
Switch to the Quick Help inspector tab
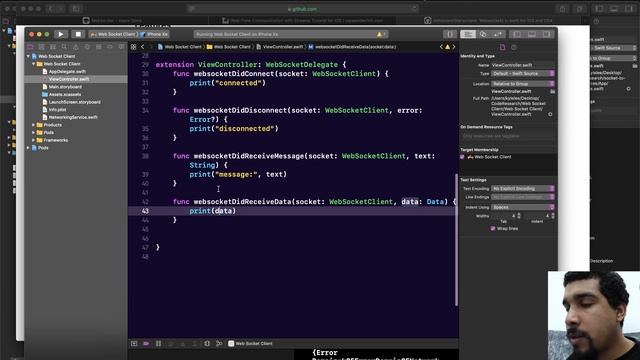point(514,47)
